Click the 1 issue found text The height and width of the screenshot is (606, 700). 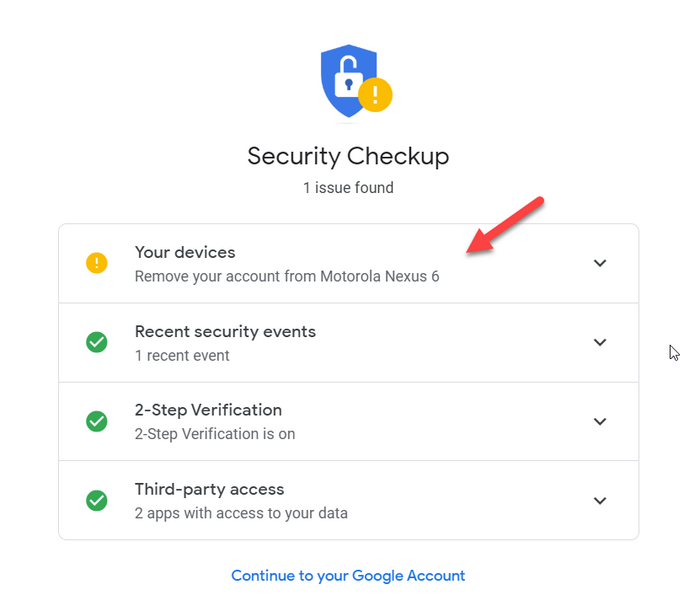click(348, 187)
